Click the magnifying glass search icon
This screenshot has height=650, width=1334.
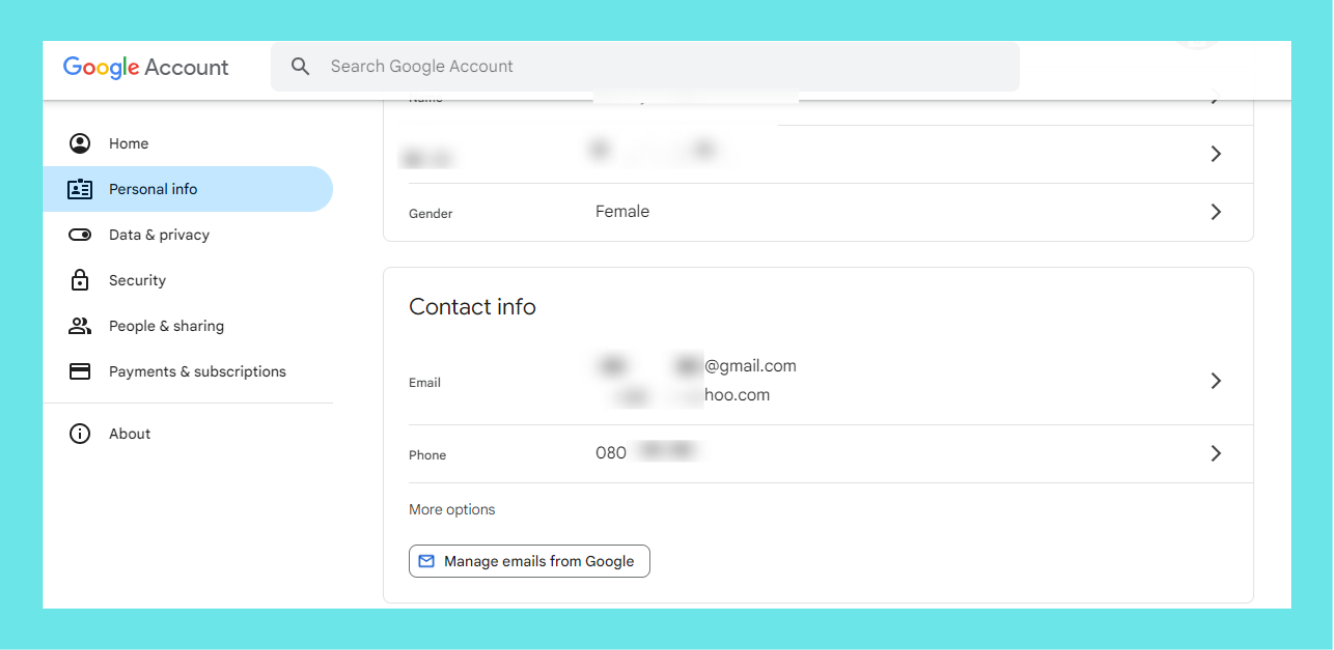pos(300,66)
